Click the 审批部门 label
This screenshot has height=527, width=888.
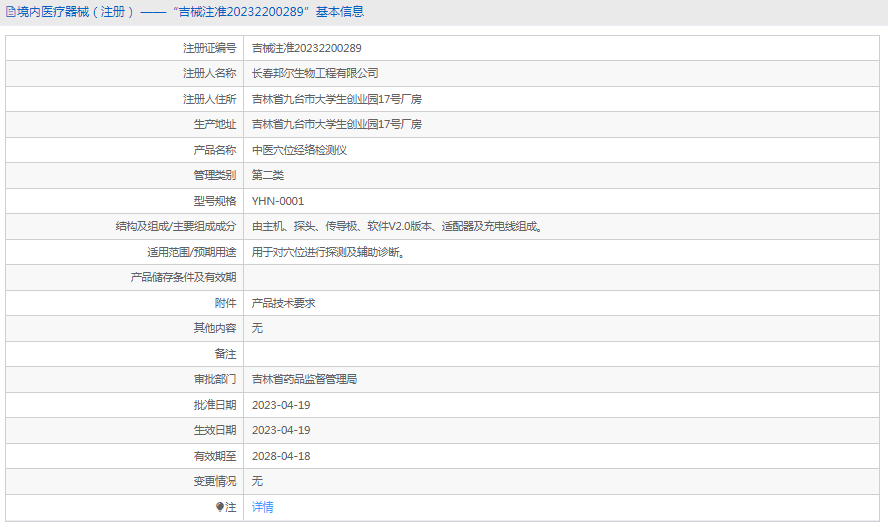click(x=215, y=379)
